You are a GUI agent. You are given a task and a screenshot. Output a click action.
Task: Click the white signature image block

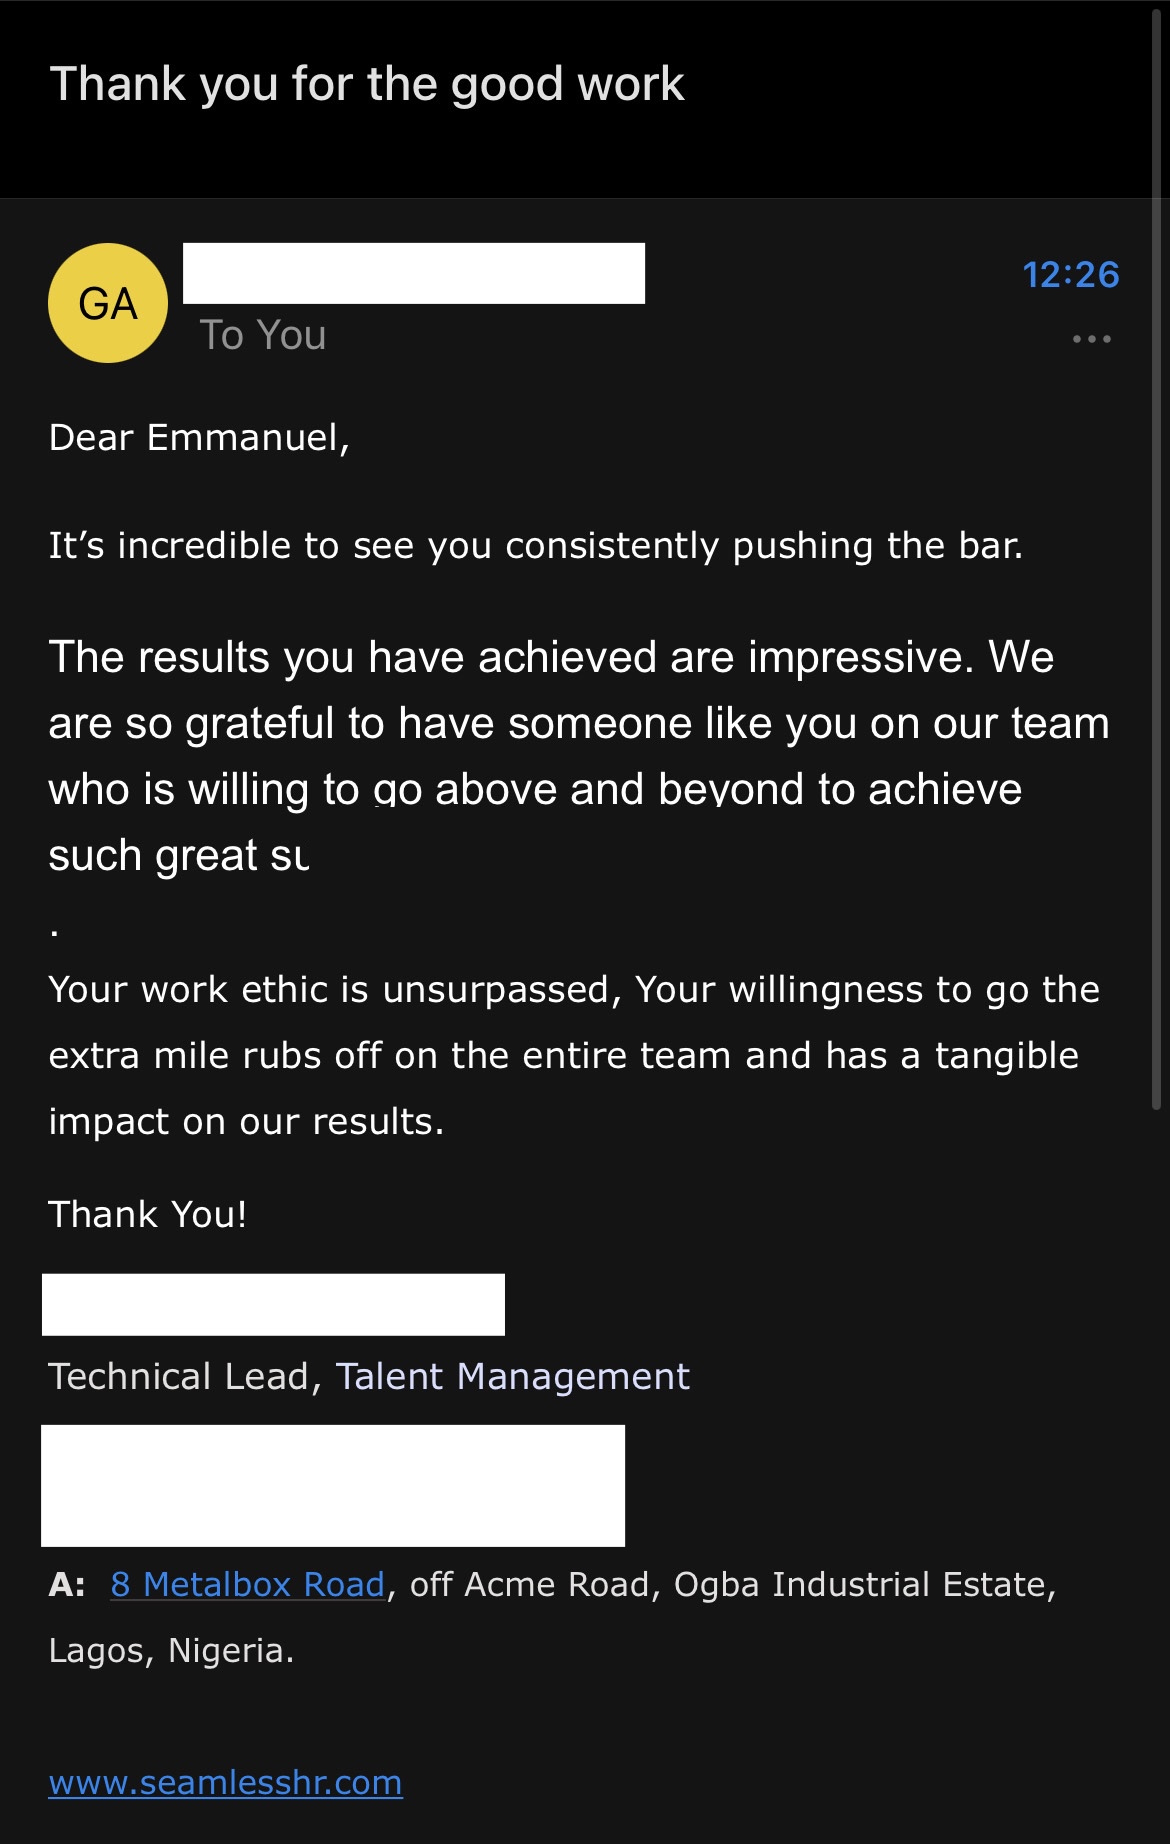pyautogui.click(x=332, y=1486)
